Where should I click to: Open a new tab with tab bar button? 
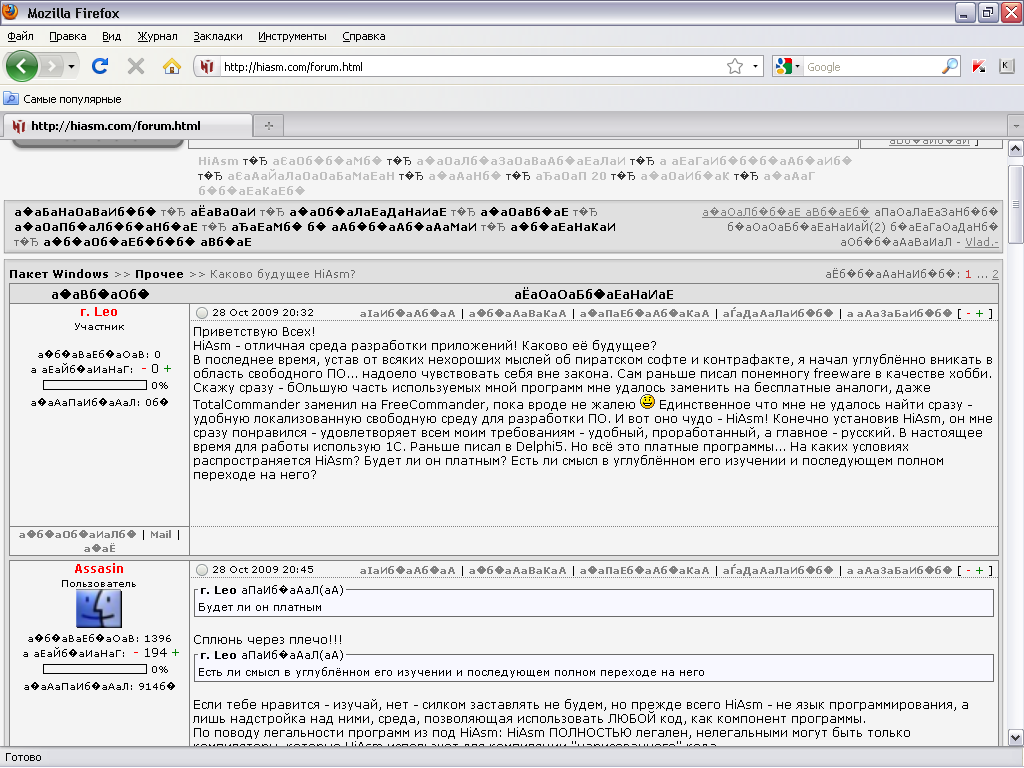click(268, 126)
